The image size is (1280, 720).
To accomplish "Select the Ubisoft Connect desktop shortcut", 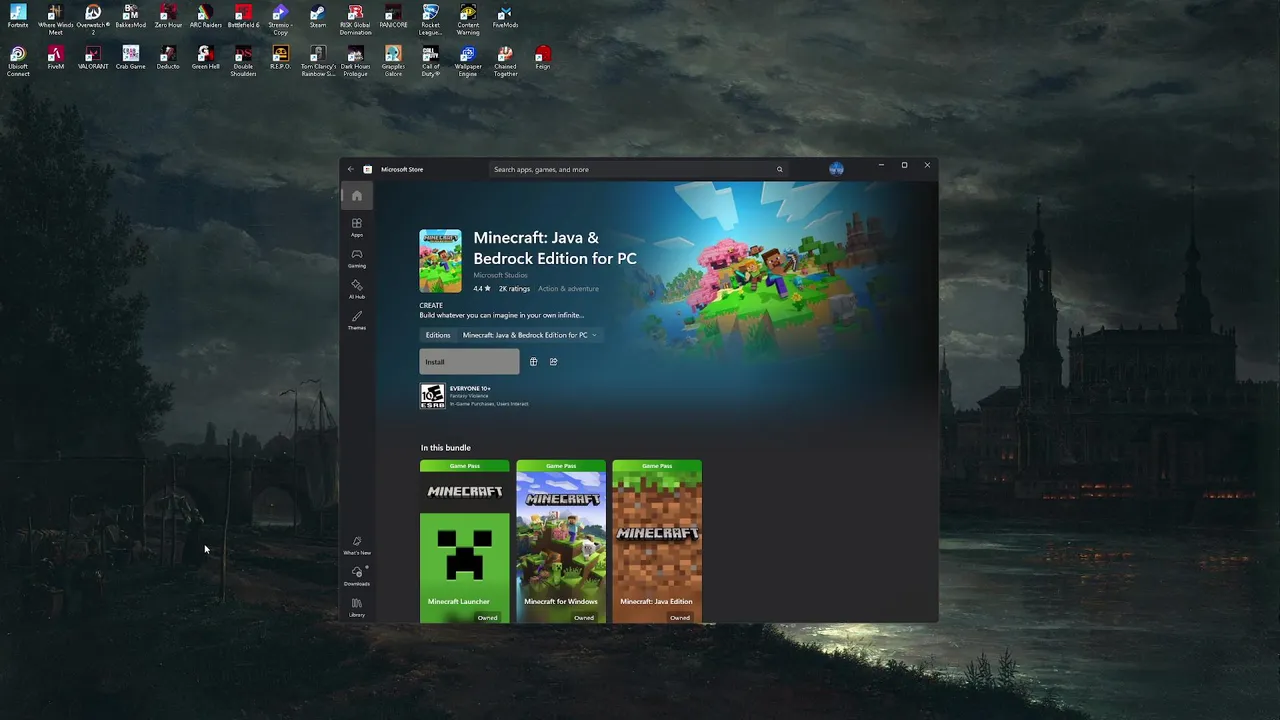I will click(x=18, y=61).
